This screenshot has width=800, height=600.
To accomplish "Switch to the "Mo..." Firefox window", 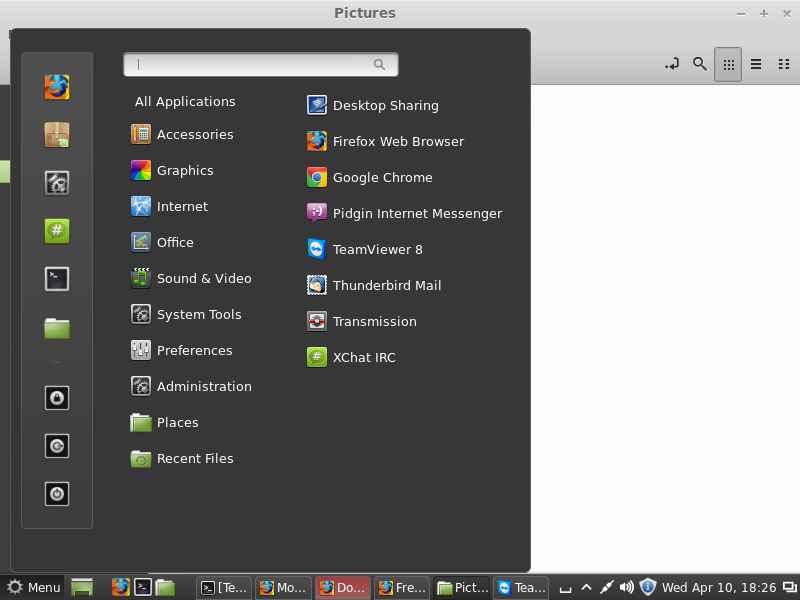I will pyautogui.click(x=283, y=588).
